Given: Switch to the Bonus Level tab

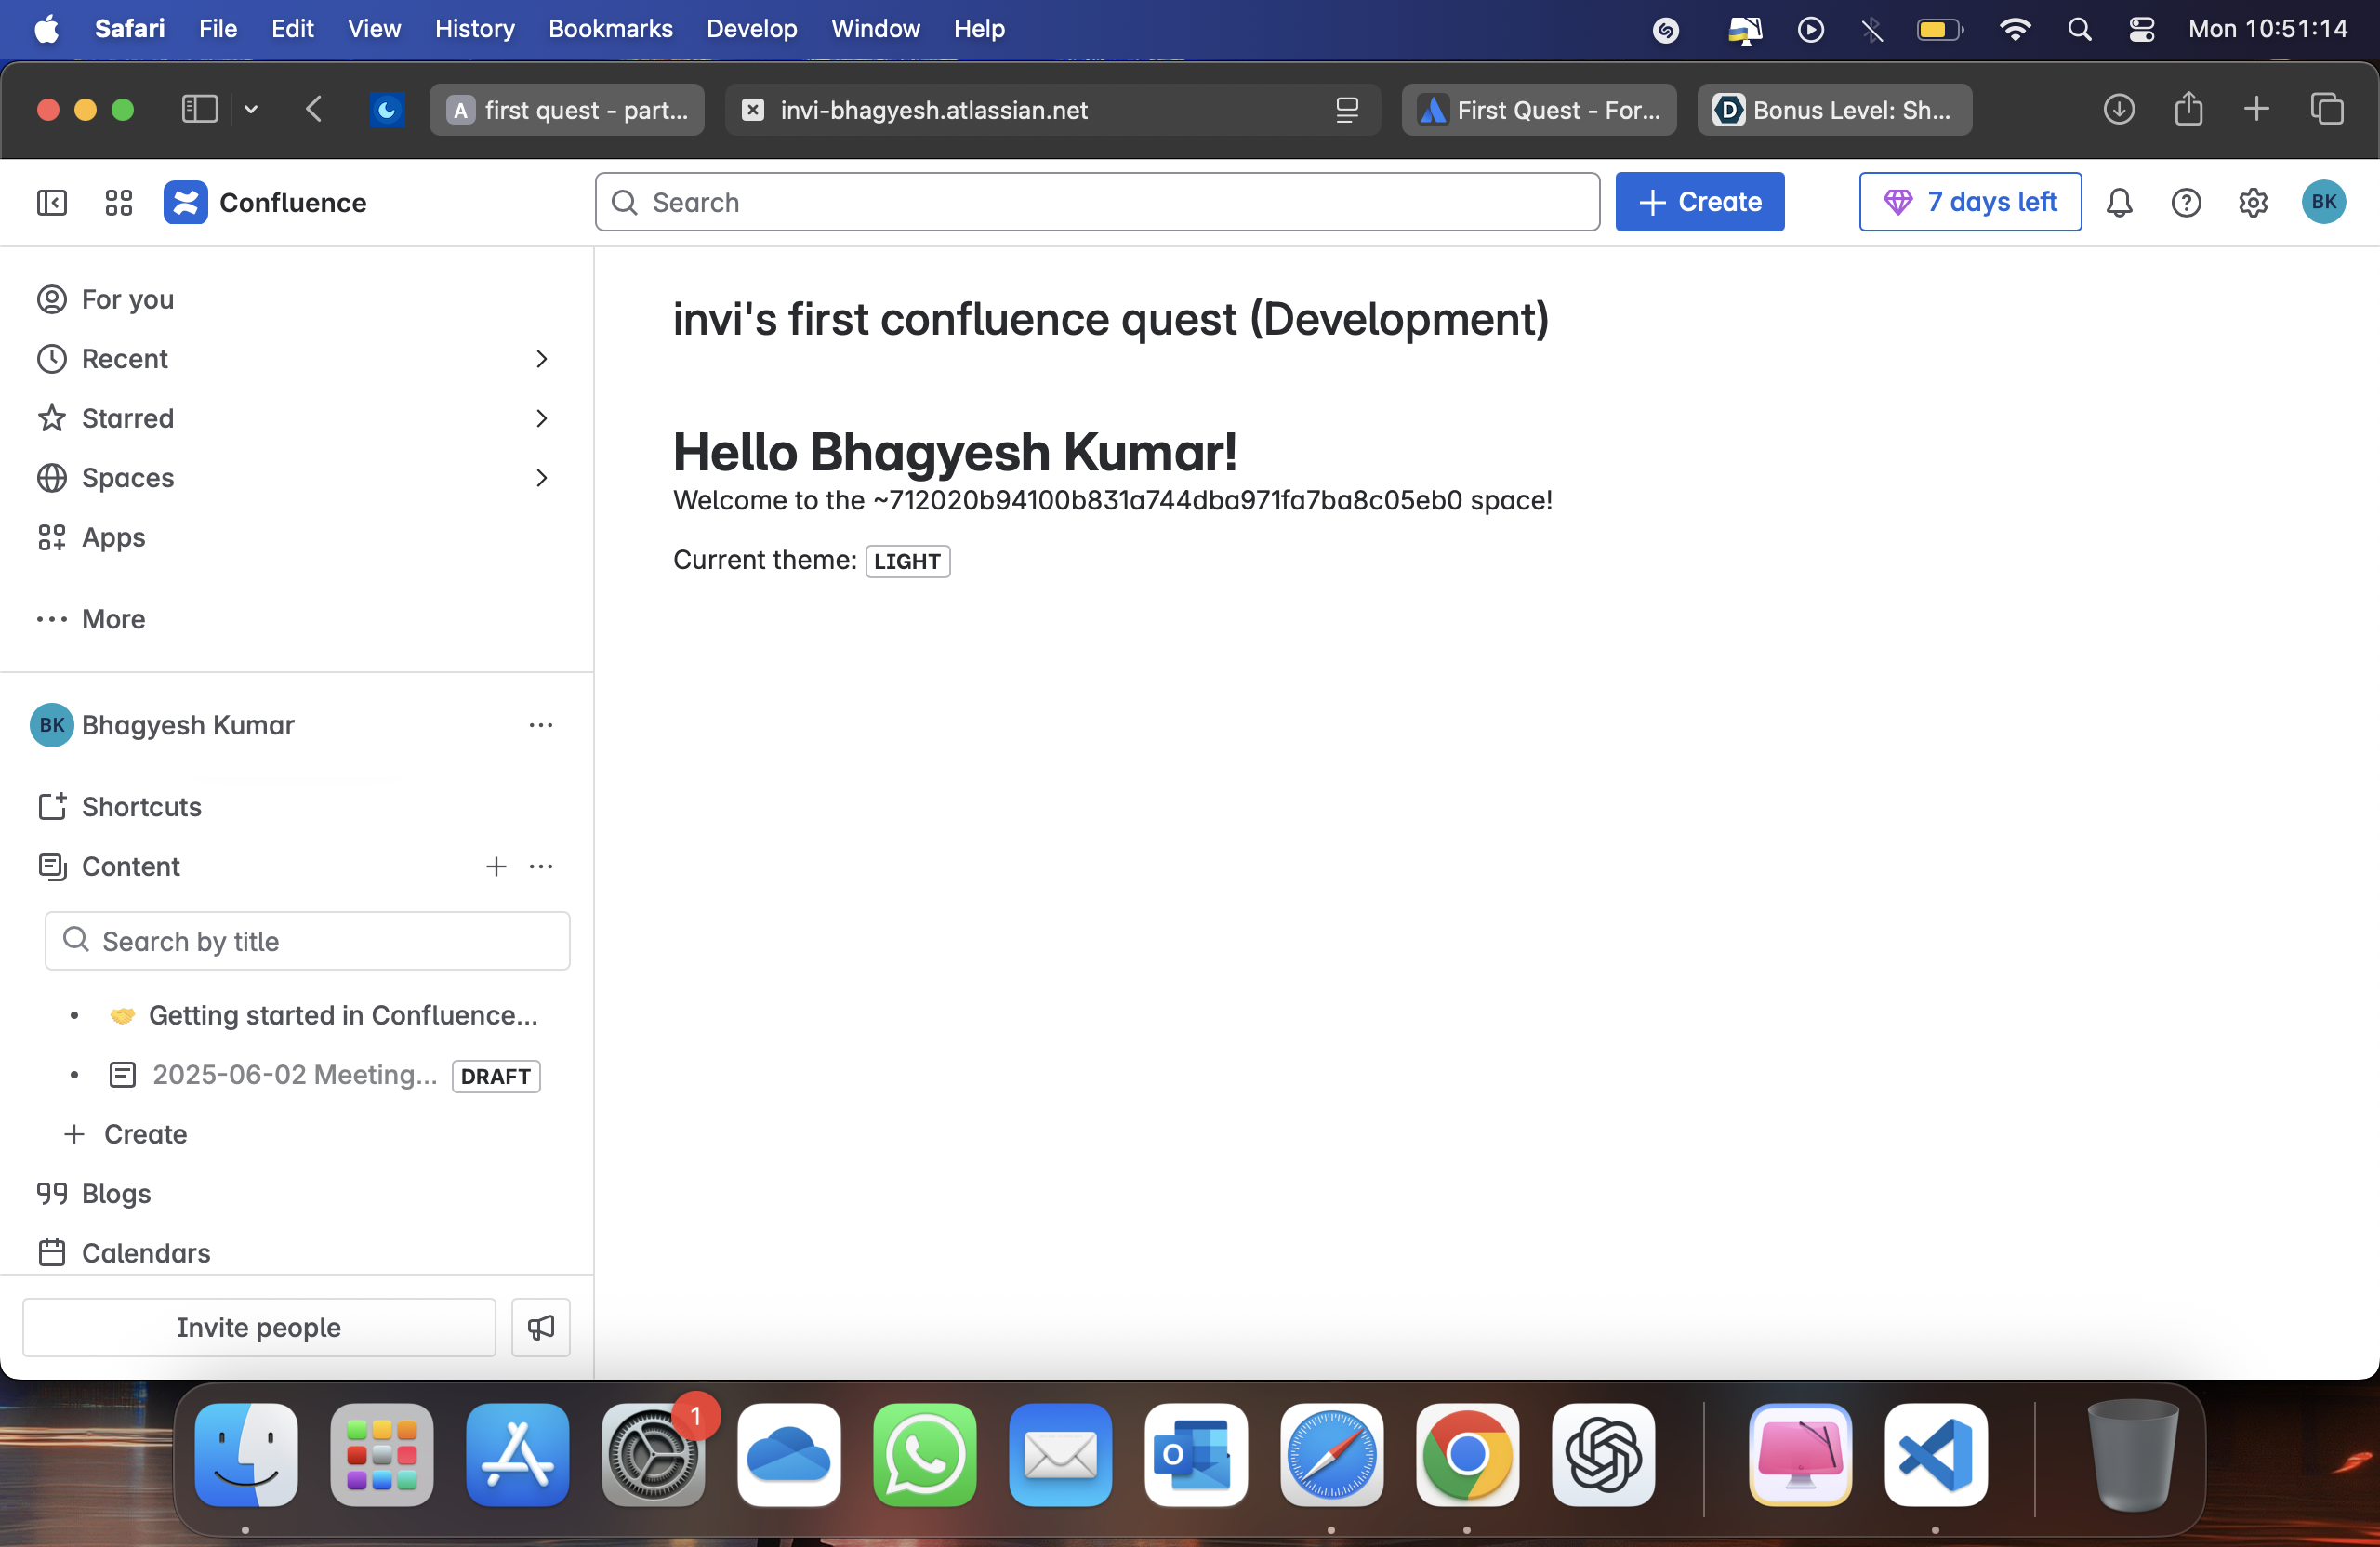Looking at the screenshot, I should click(x=1834, y=110).
